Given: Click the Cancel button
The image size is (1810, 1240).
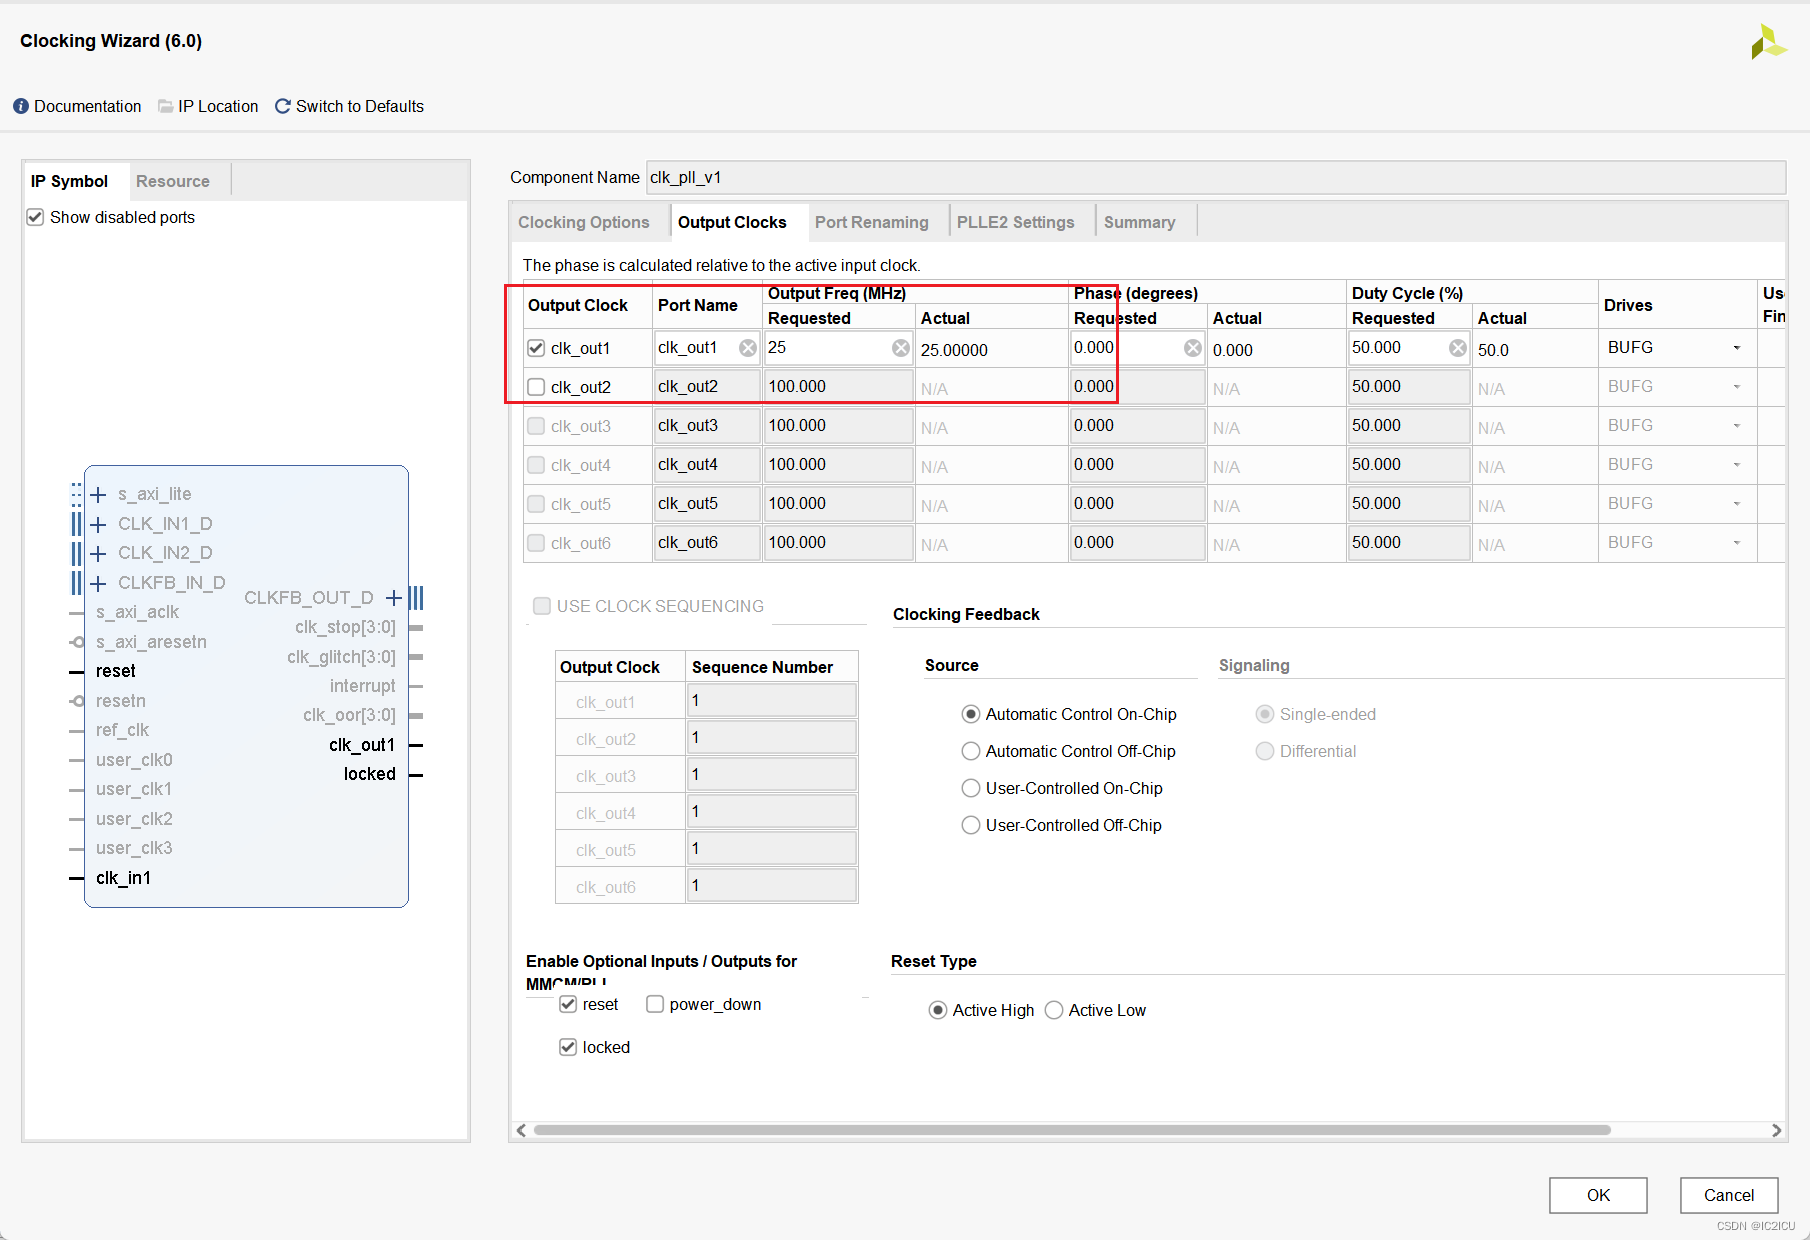Looking at the screenshot, I should point(1729,1195).
